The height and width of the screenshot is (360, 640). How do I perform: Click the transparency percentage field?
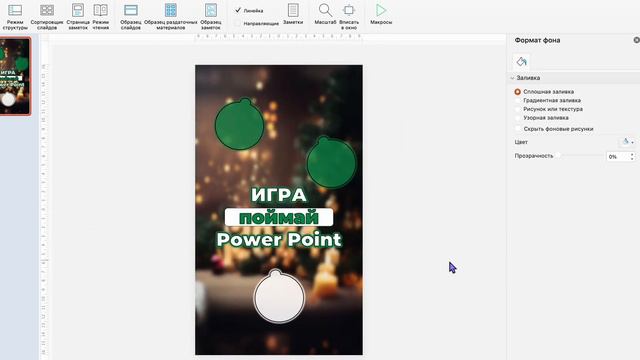[x=617, y=156]
